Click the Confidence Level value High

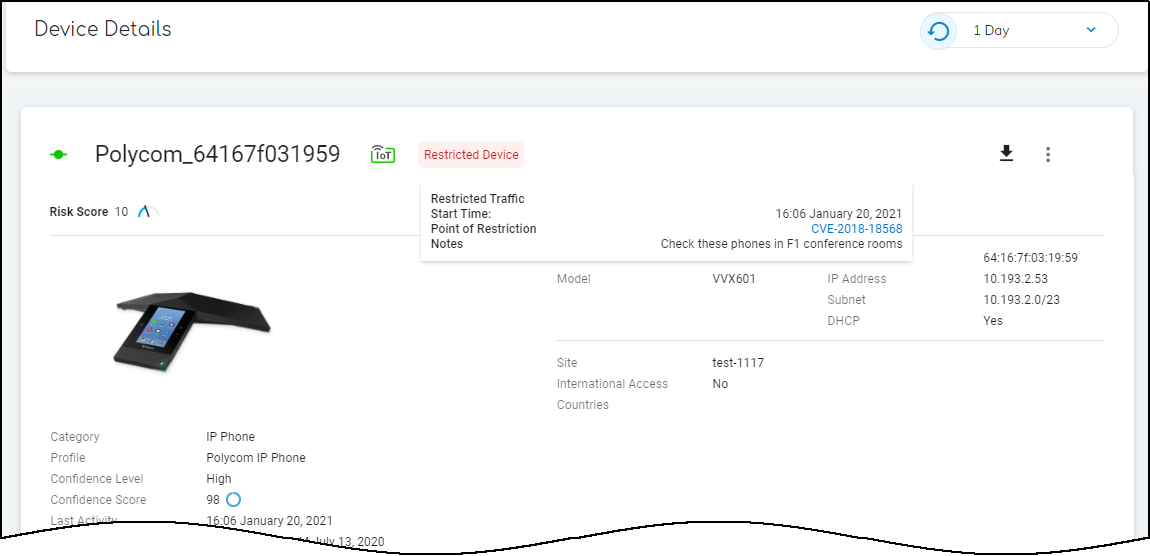tap(219, 478)
